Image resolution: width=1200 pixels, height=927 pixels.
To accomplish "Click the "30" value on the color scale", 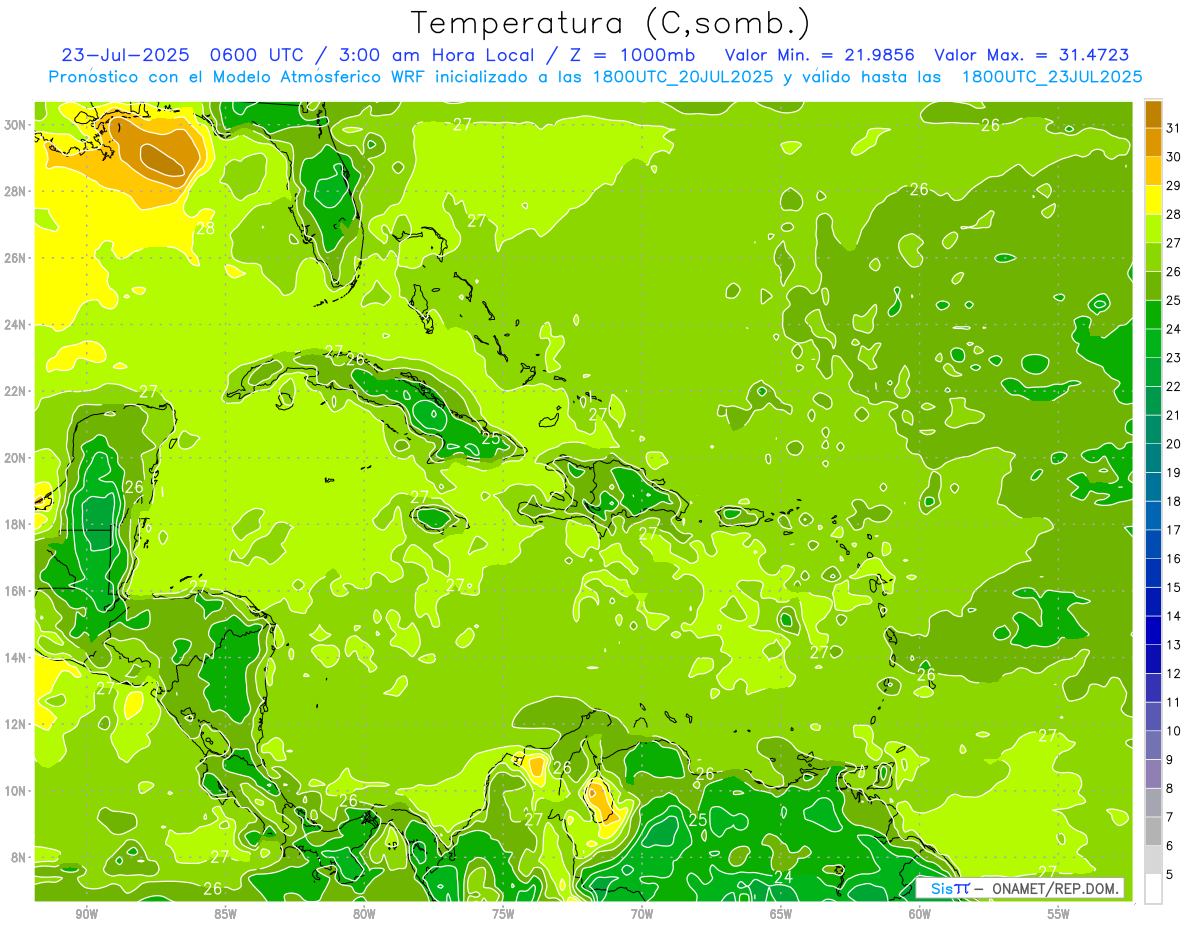I will click(x=1173, y=157).
